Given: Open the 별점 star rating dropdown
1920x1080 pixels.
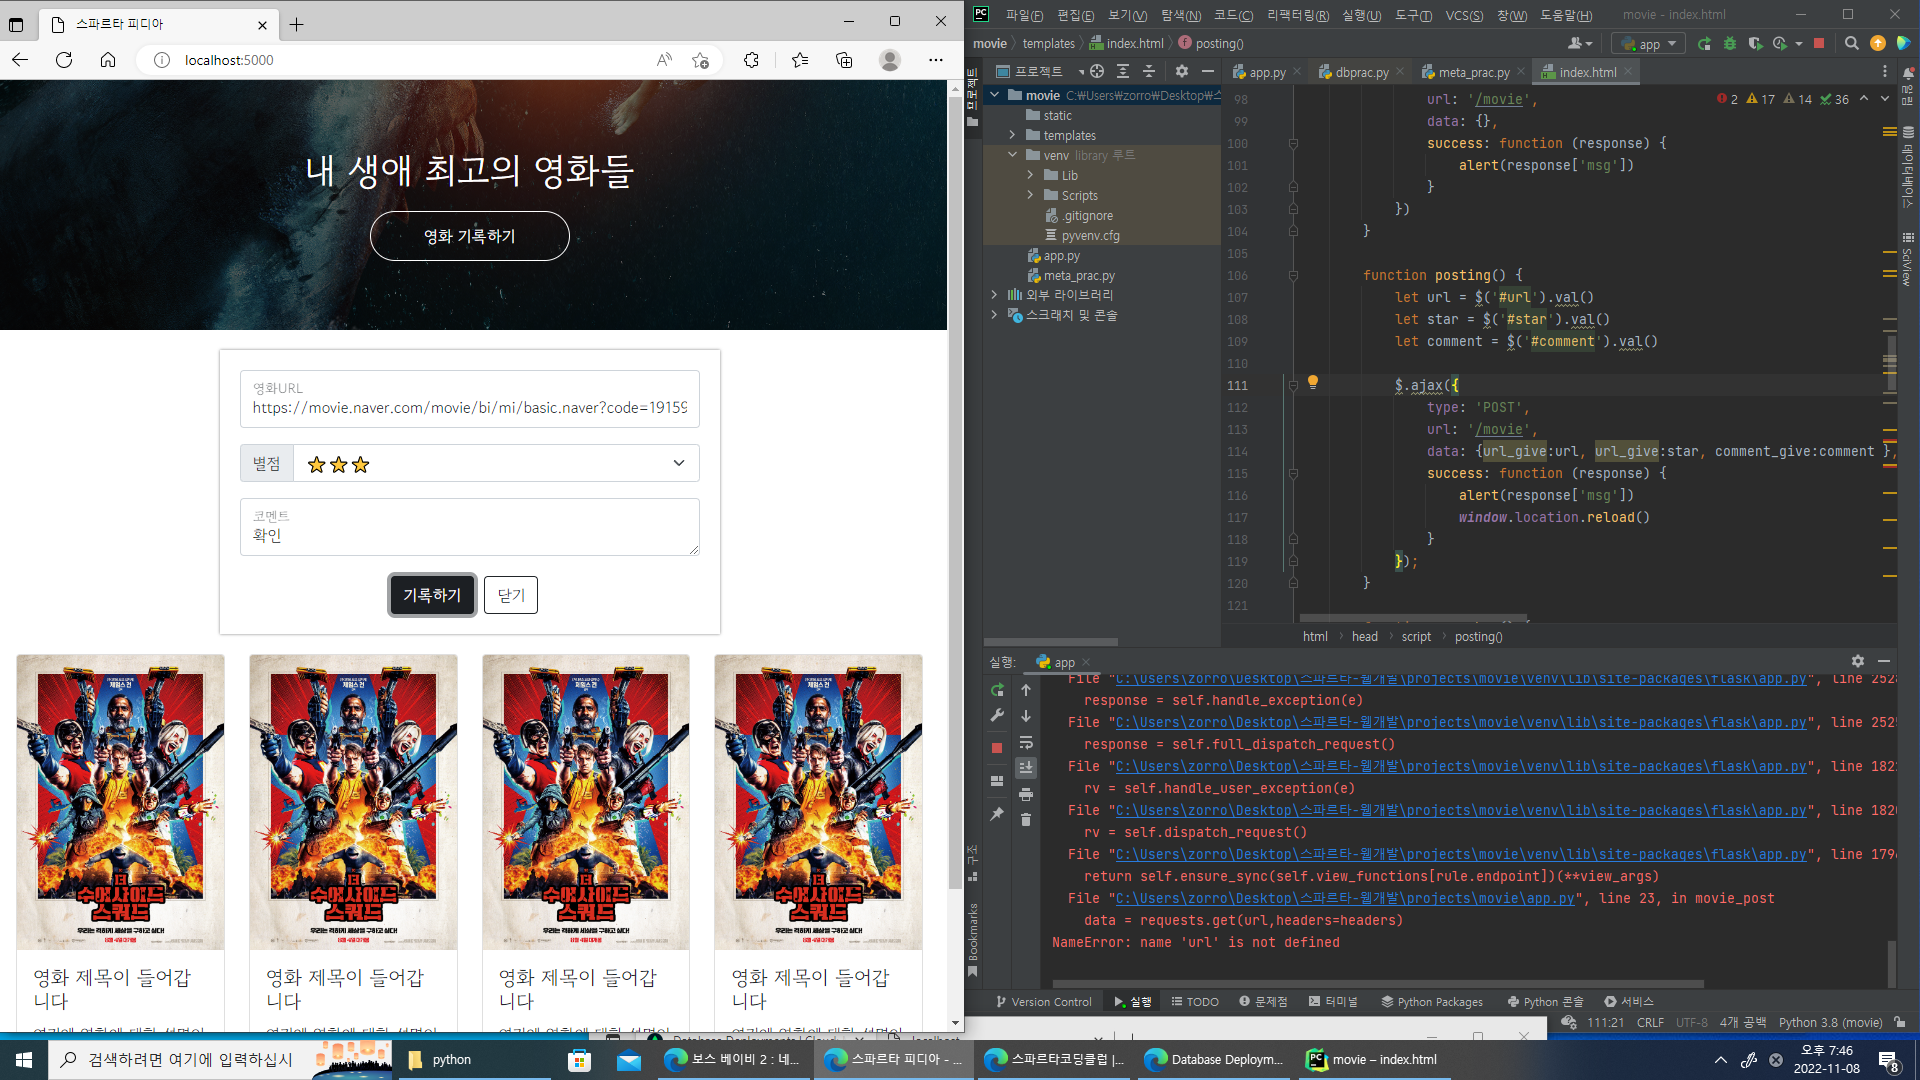Looking at the screenshot, I should click(x=496, y=463).
